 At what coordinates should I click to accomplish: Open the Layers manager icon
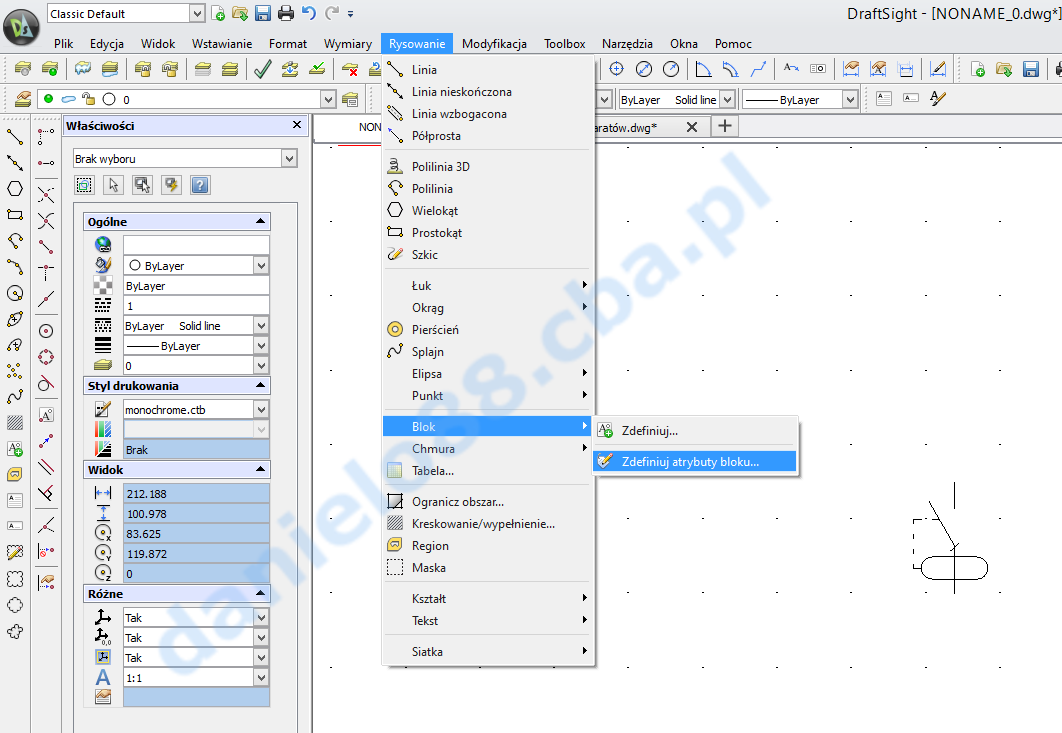point(22,99)
